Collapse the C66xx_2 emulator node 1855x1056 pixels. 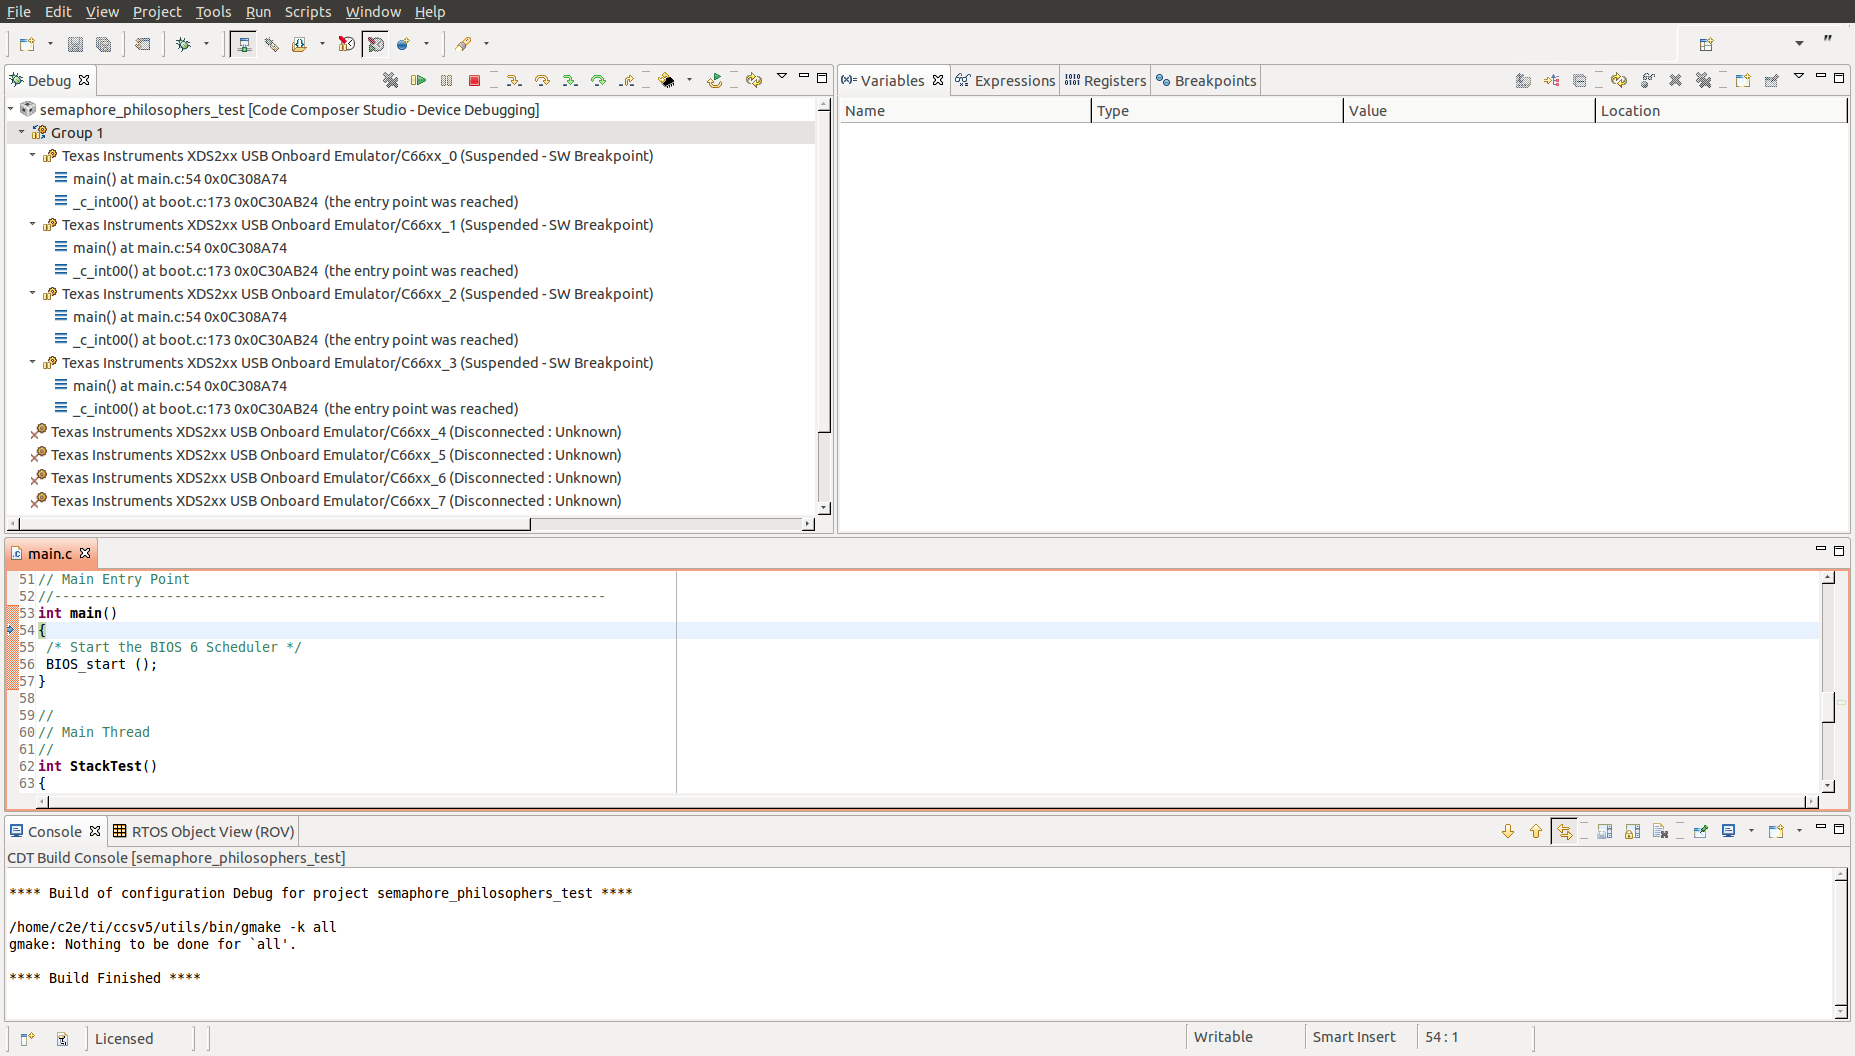32,293
